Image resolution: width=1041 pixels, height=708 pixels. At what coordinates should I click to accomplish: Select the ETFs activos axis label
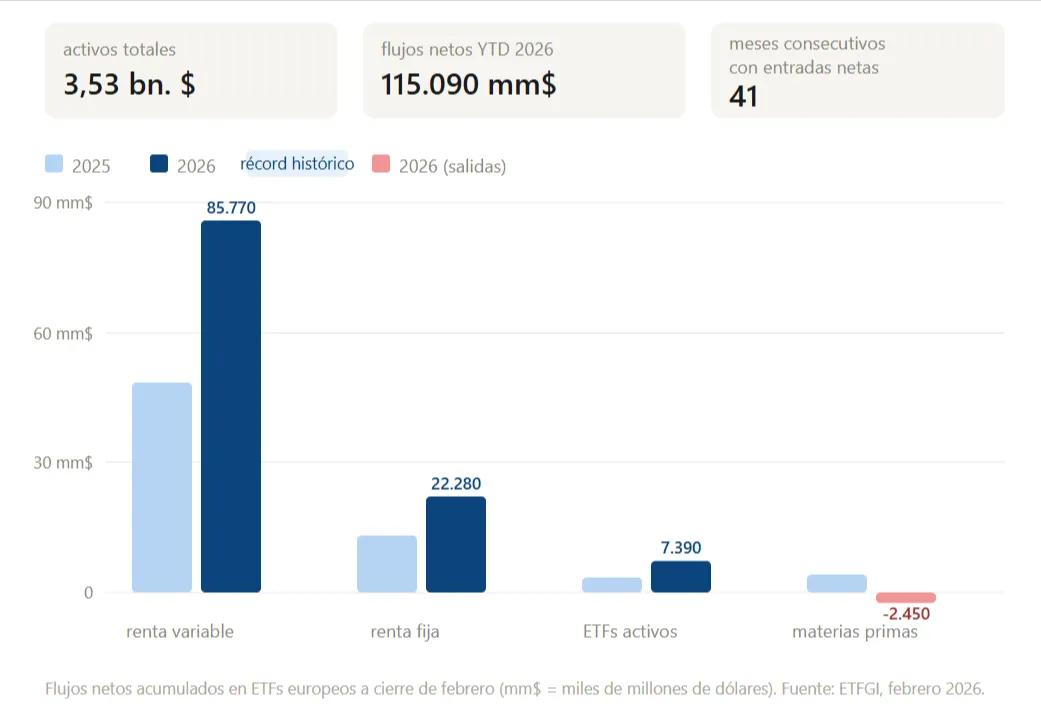(x=630, y=632)
